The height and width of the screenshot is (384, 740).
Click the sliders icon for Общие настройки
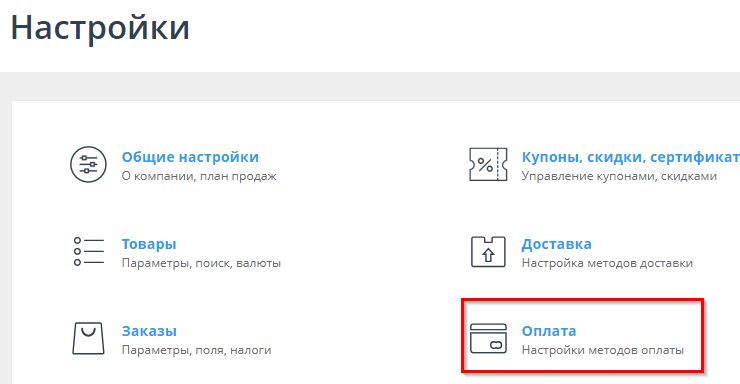[x=88, y=164]
